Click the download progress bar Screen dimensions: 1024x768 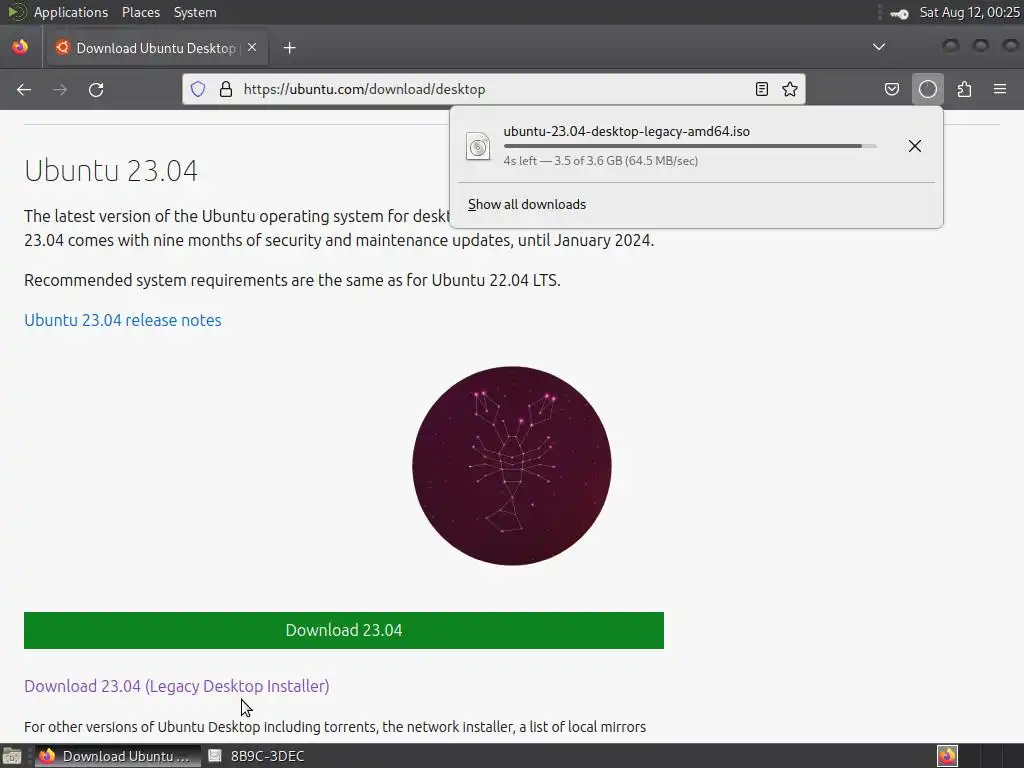click(x=690, y=146)
